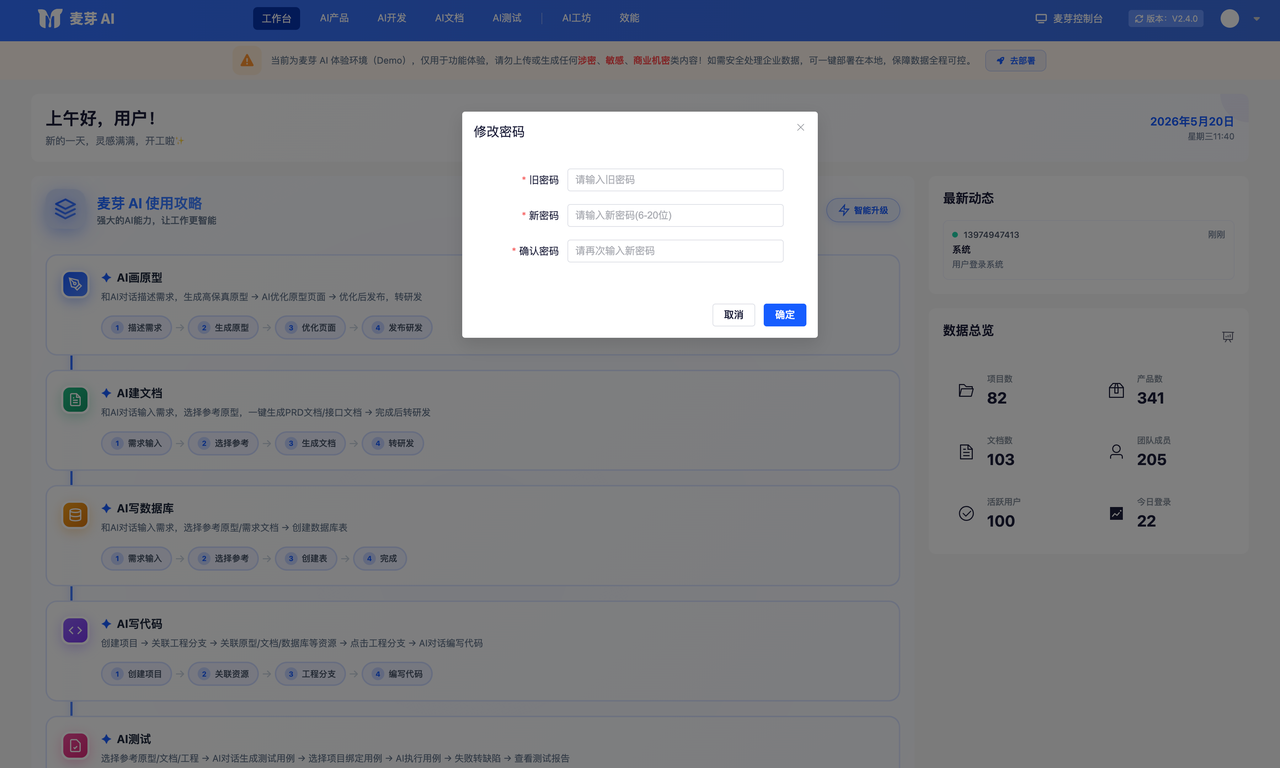Click the warning triangle icon in banner
The width and height of the screenshot is (1280, 768).
coord(246,61)
